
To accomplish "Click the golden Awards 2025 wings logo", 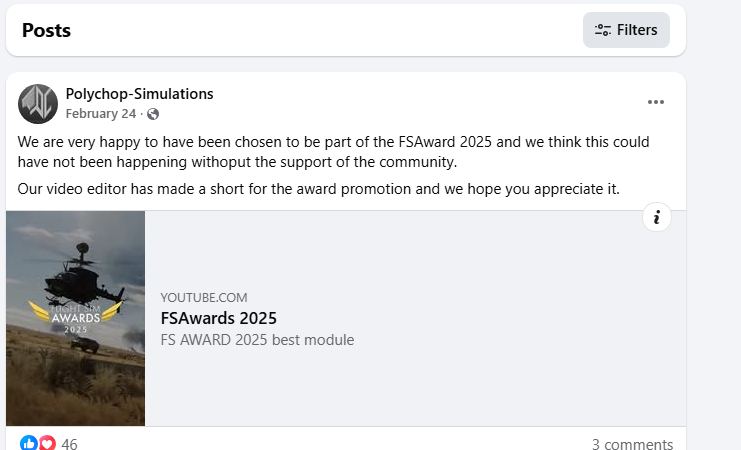I will tap(76, 316).
